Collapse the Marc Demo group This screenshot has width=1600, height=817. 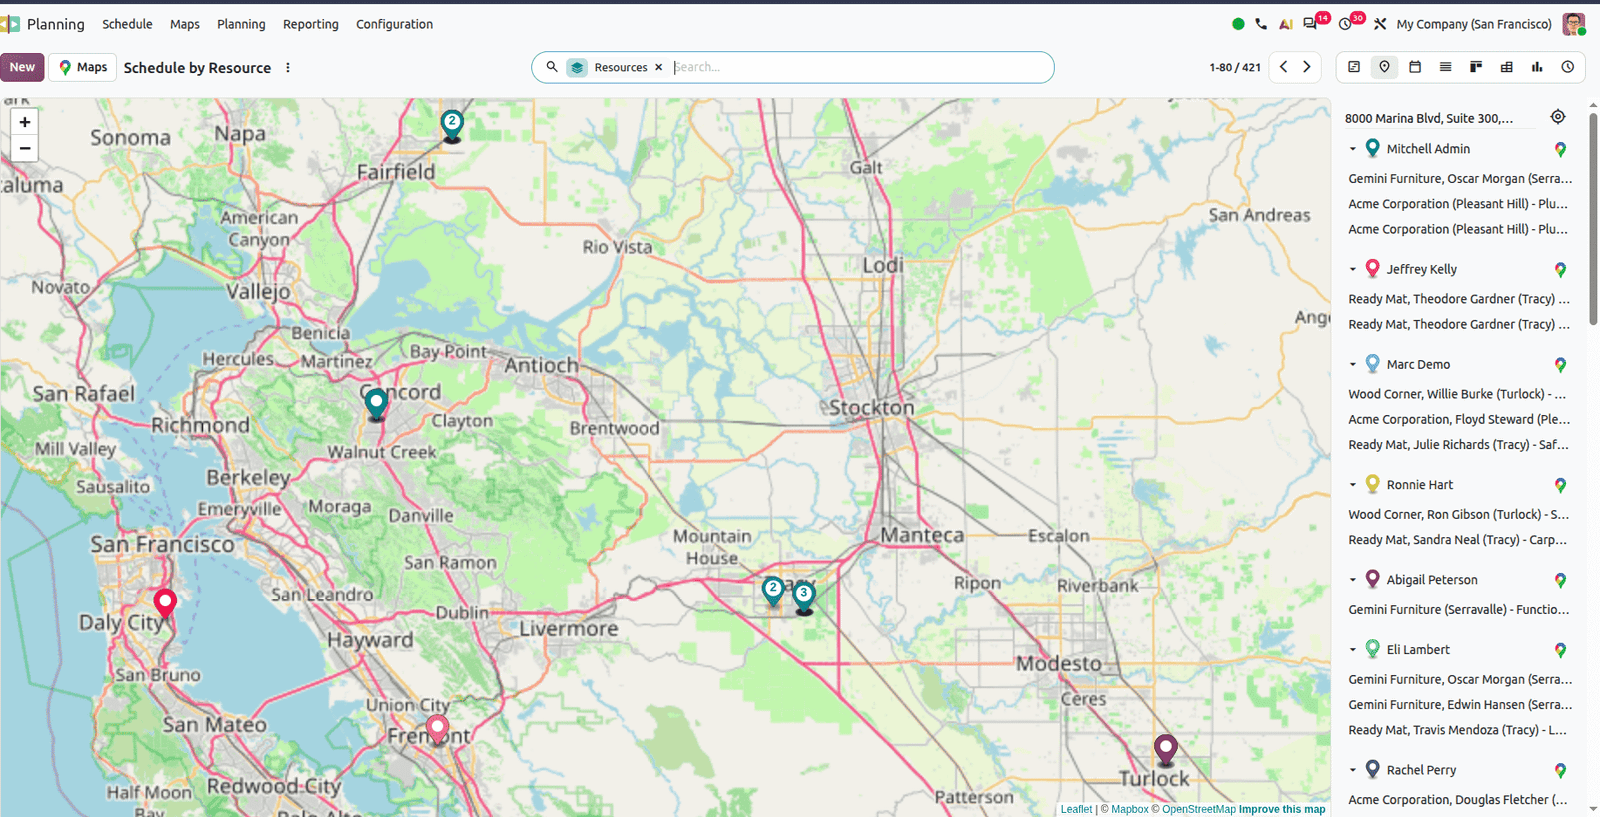click(x=1353, y=365)
